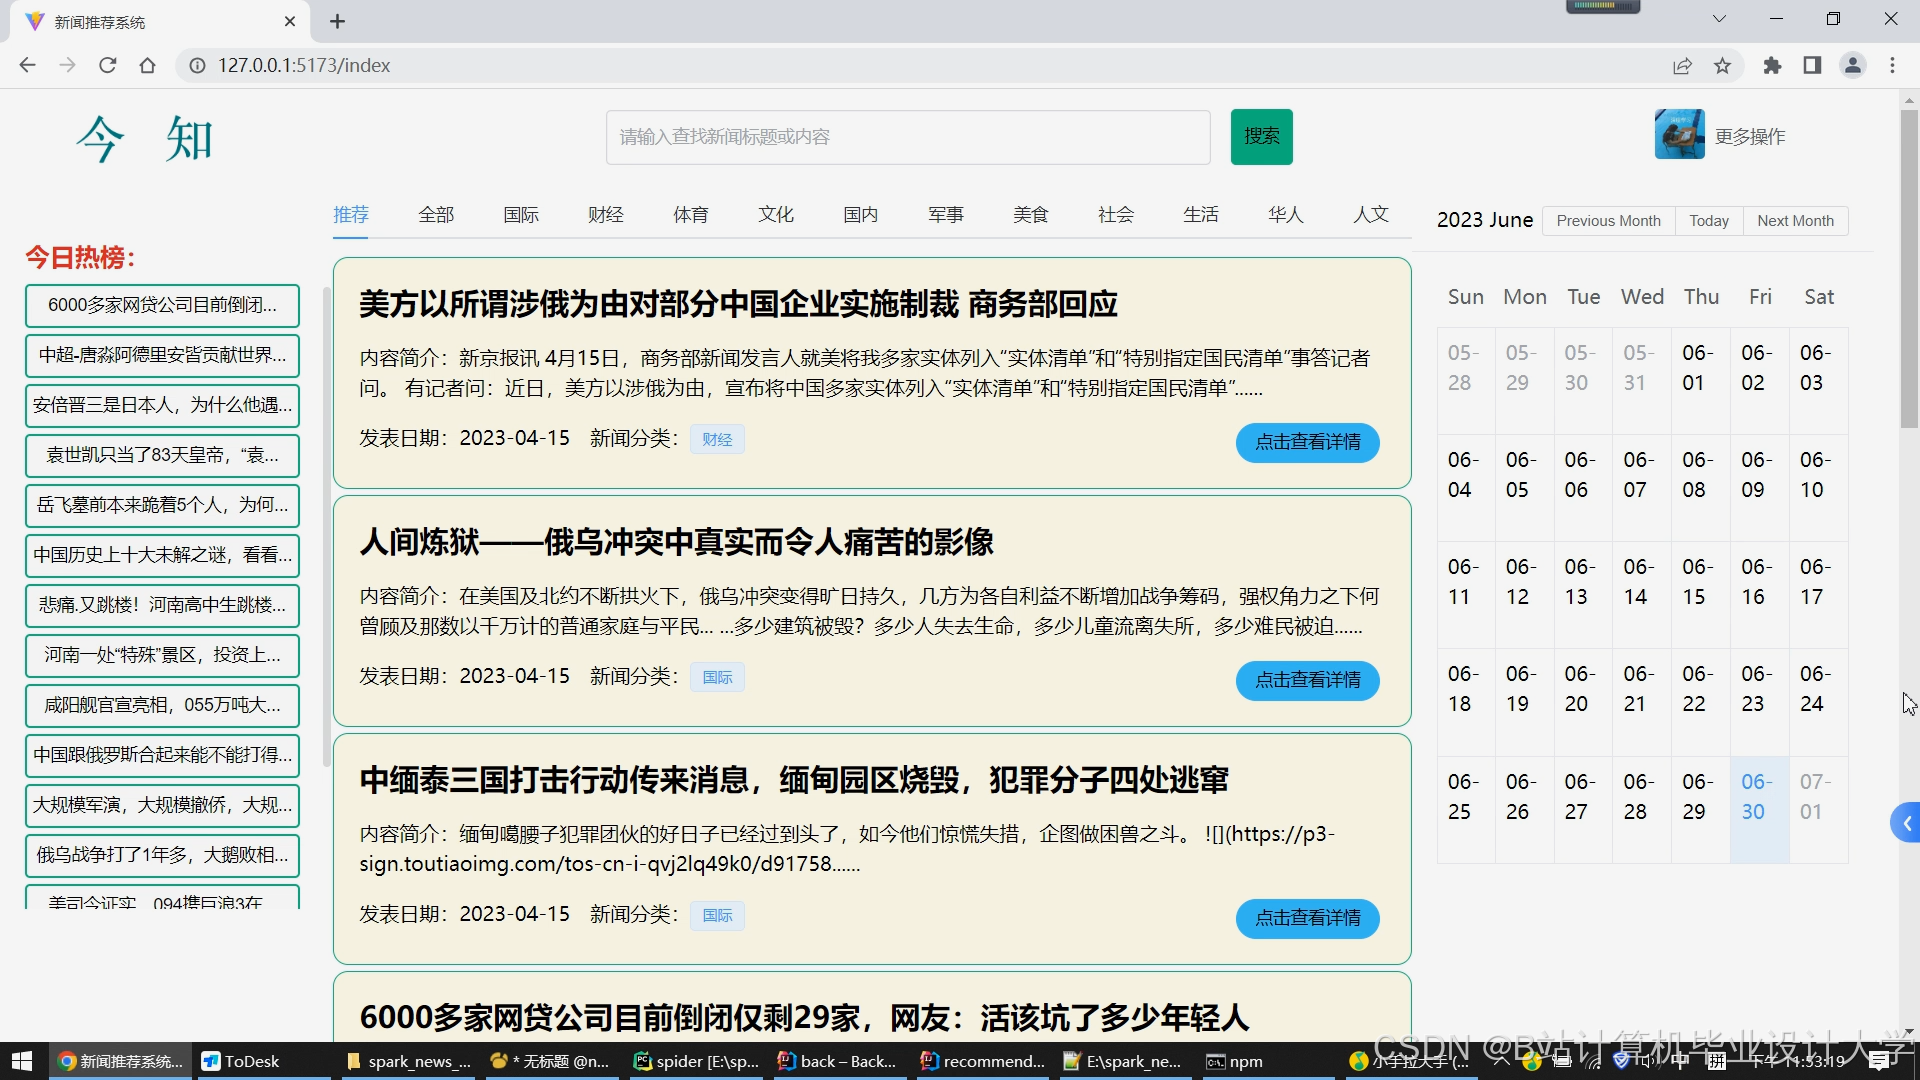The image size is (1920, 1080).
Task: Switch to the 财经 news tab
Action: pos(605,214)
